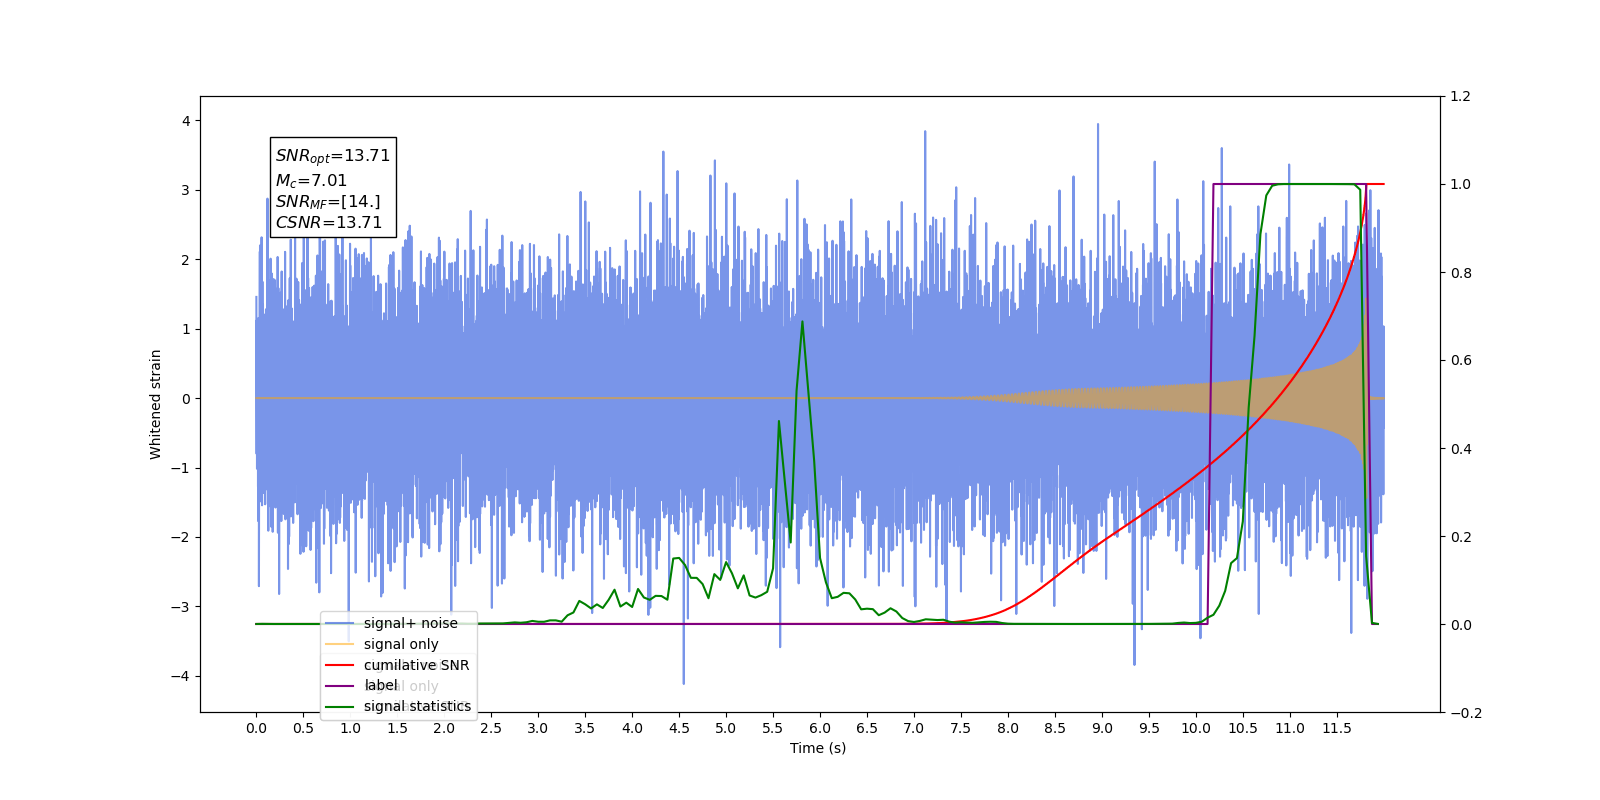1600x800 pixels.
Task: Click the green signal statistics legend line swatch
Action: click(x=340, y=707)
